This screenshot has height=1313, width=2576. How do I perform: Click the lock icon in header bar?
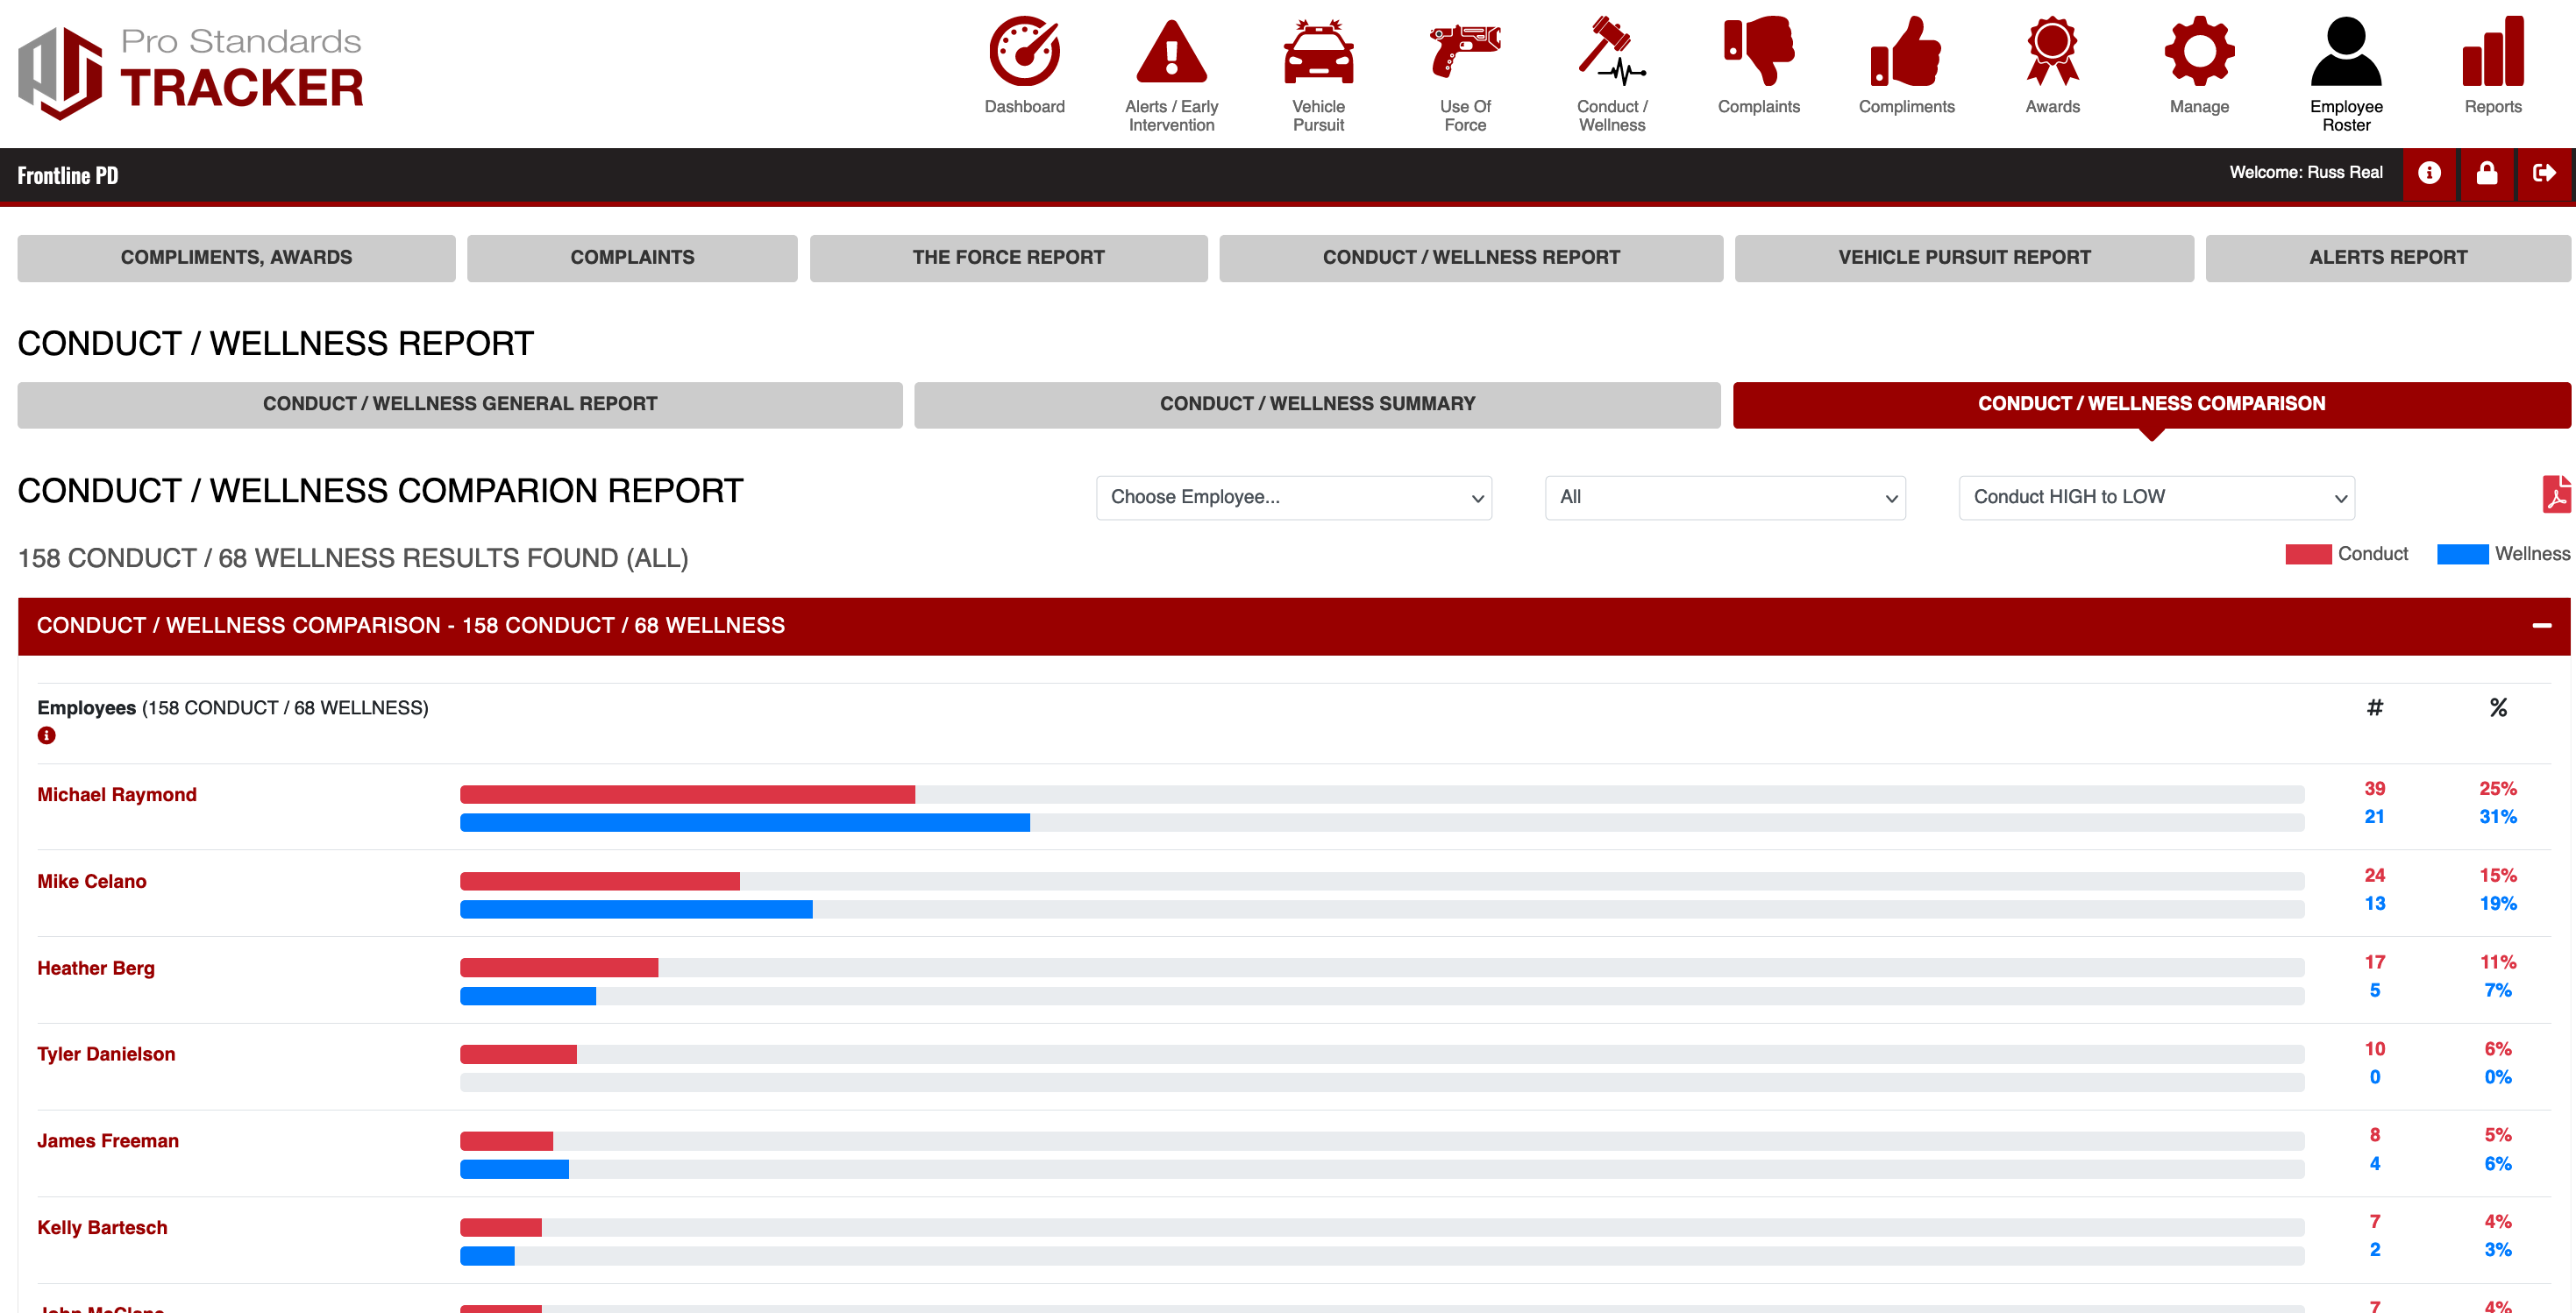(x=2487, y=174)
